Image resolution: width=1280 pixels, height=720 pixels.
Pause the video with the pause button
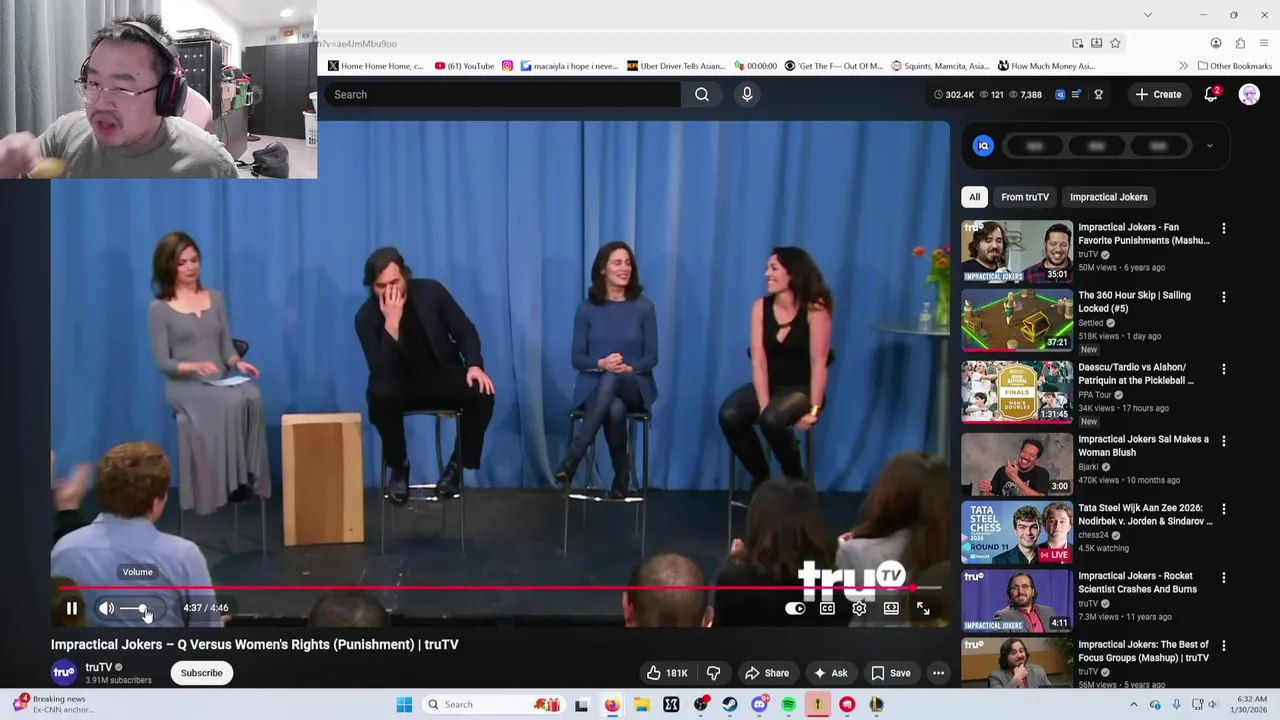click(72, 608)
